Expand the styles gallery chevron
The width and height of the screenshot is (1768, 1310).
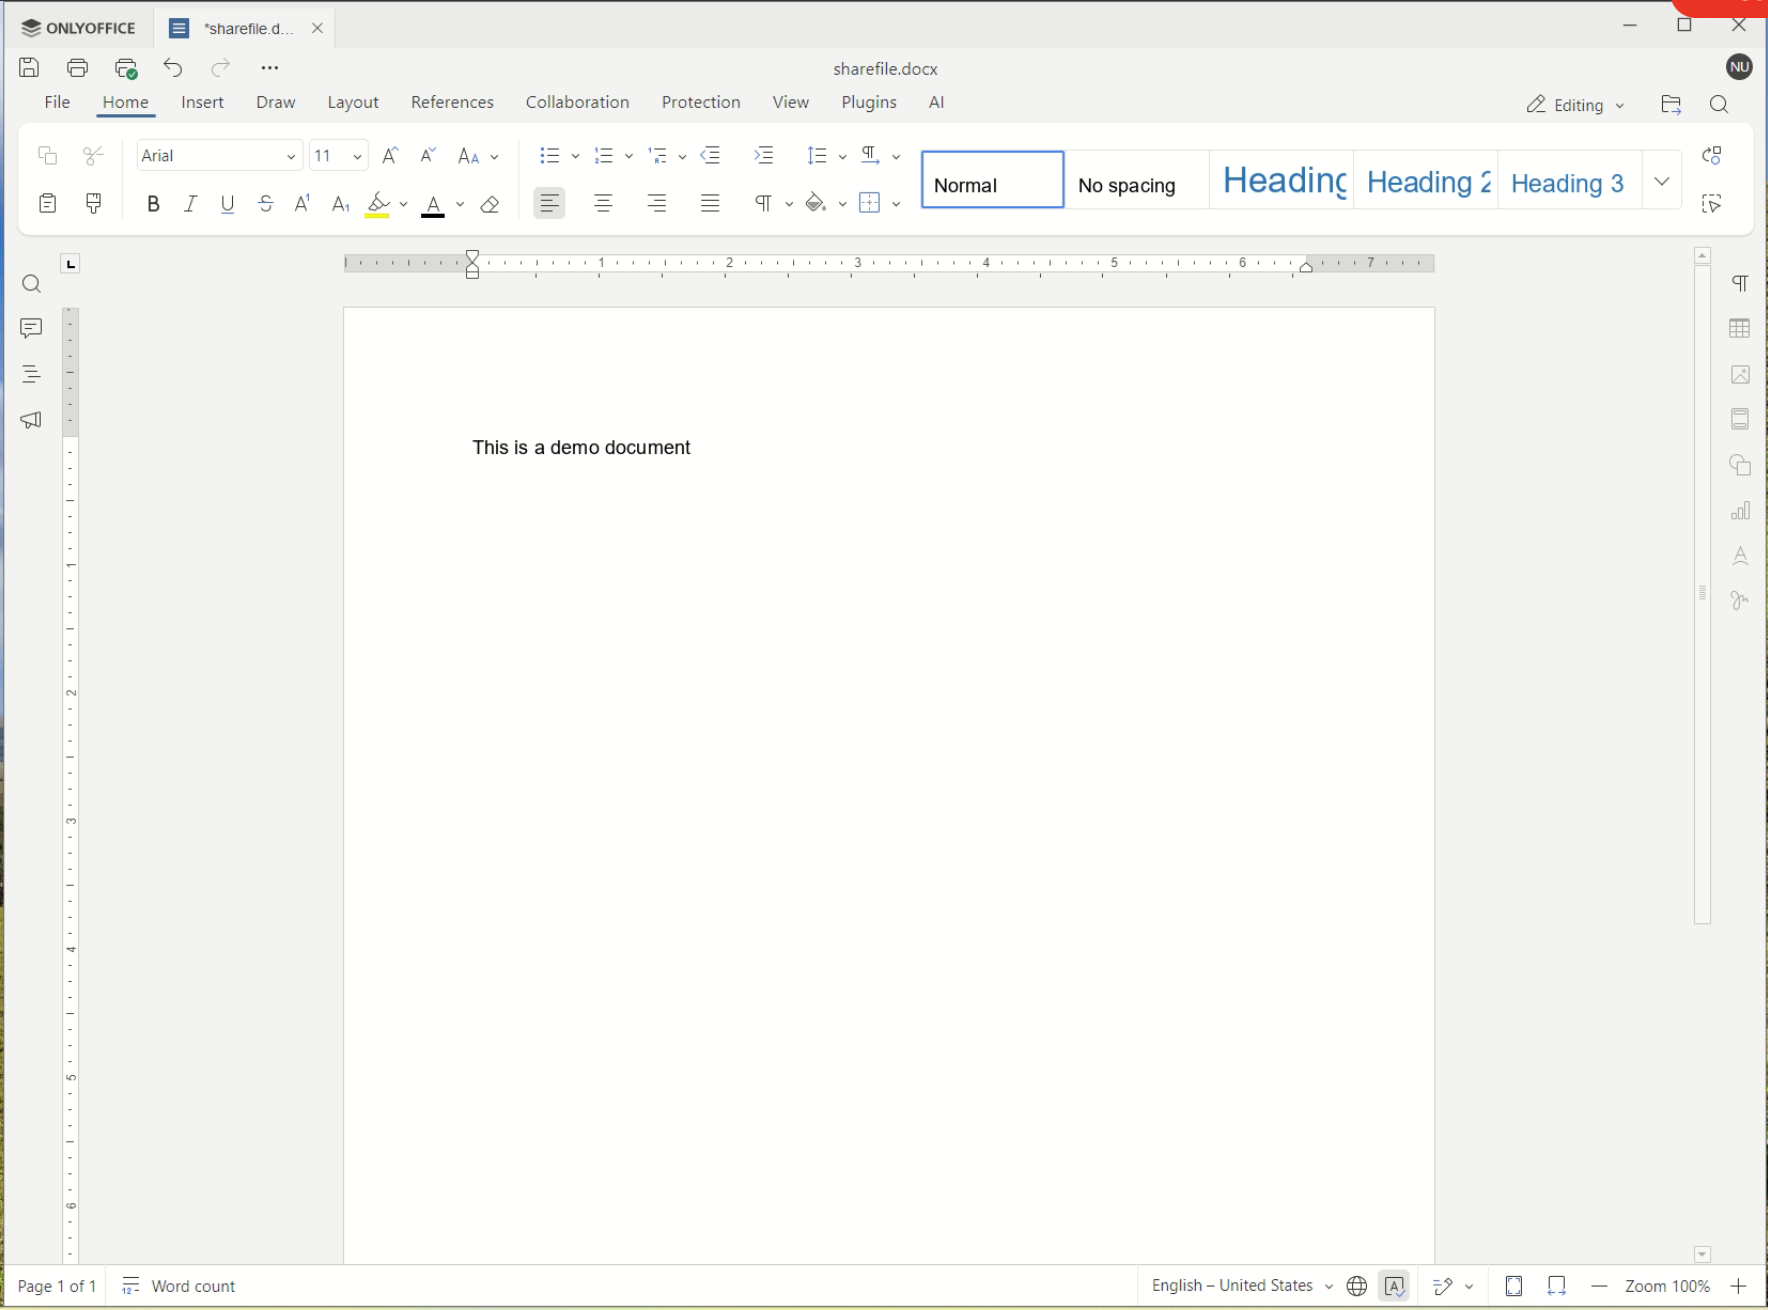click(x=1662, y=182)
